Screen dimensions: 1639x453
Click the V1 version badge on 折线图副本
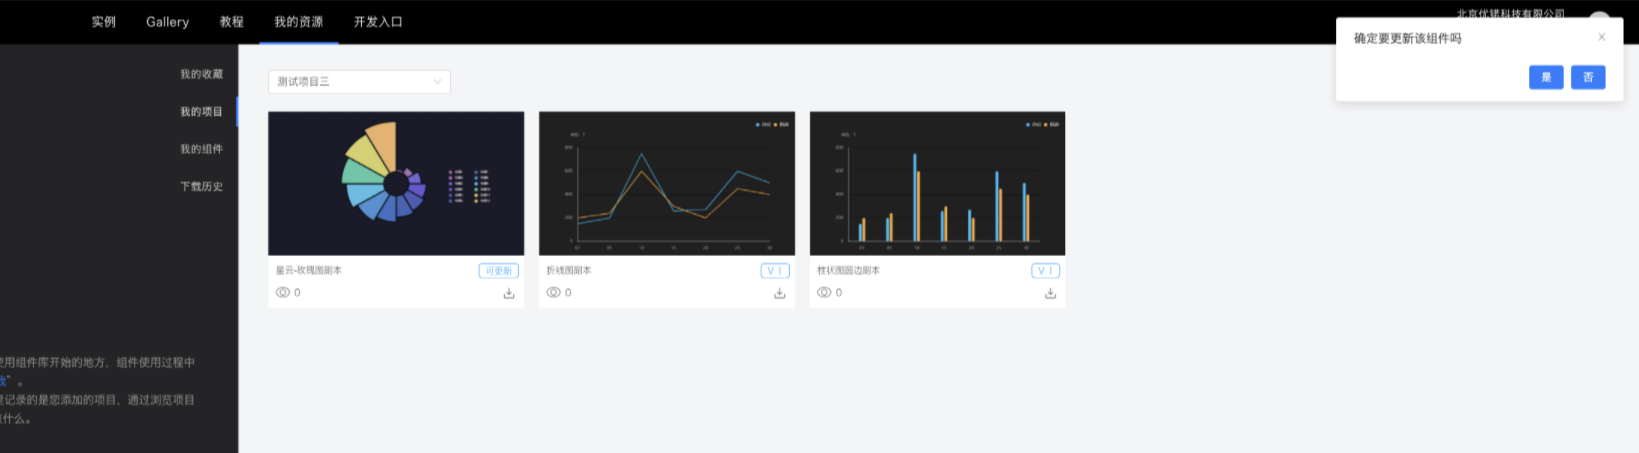775,271
